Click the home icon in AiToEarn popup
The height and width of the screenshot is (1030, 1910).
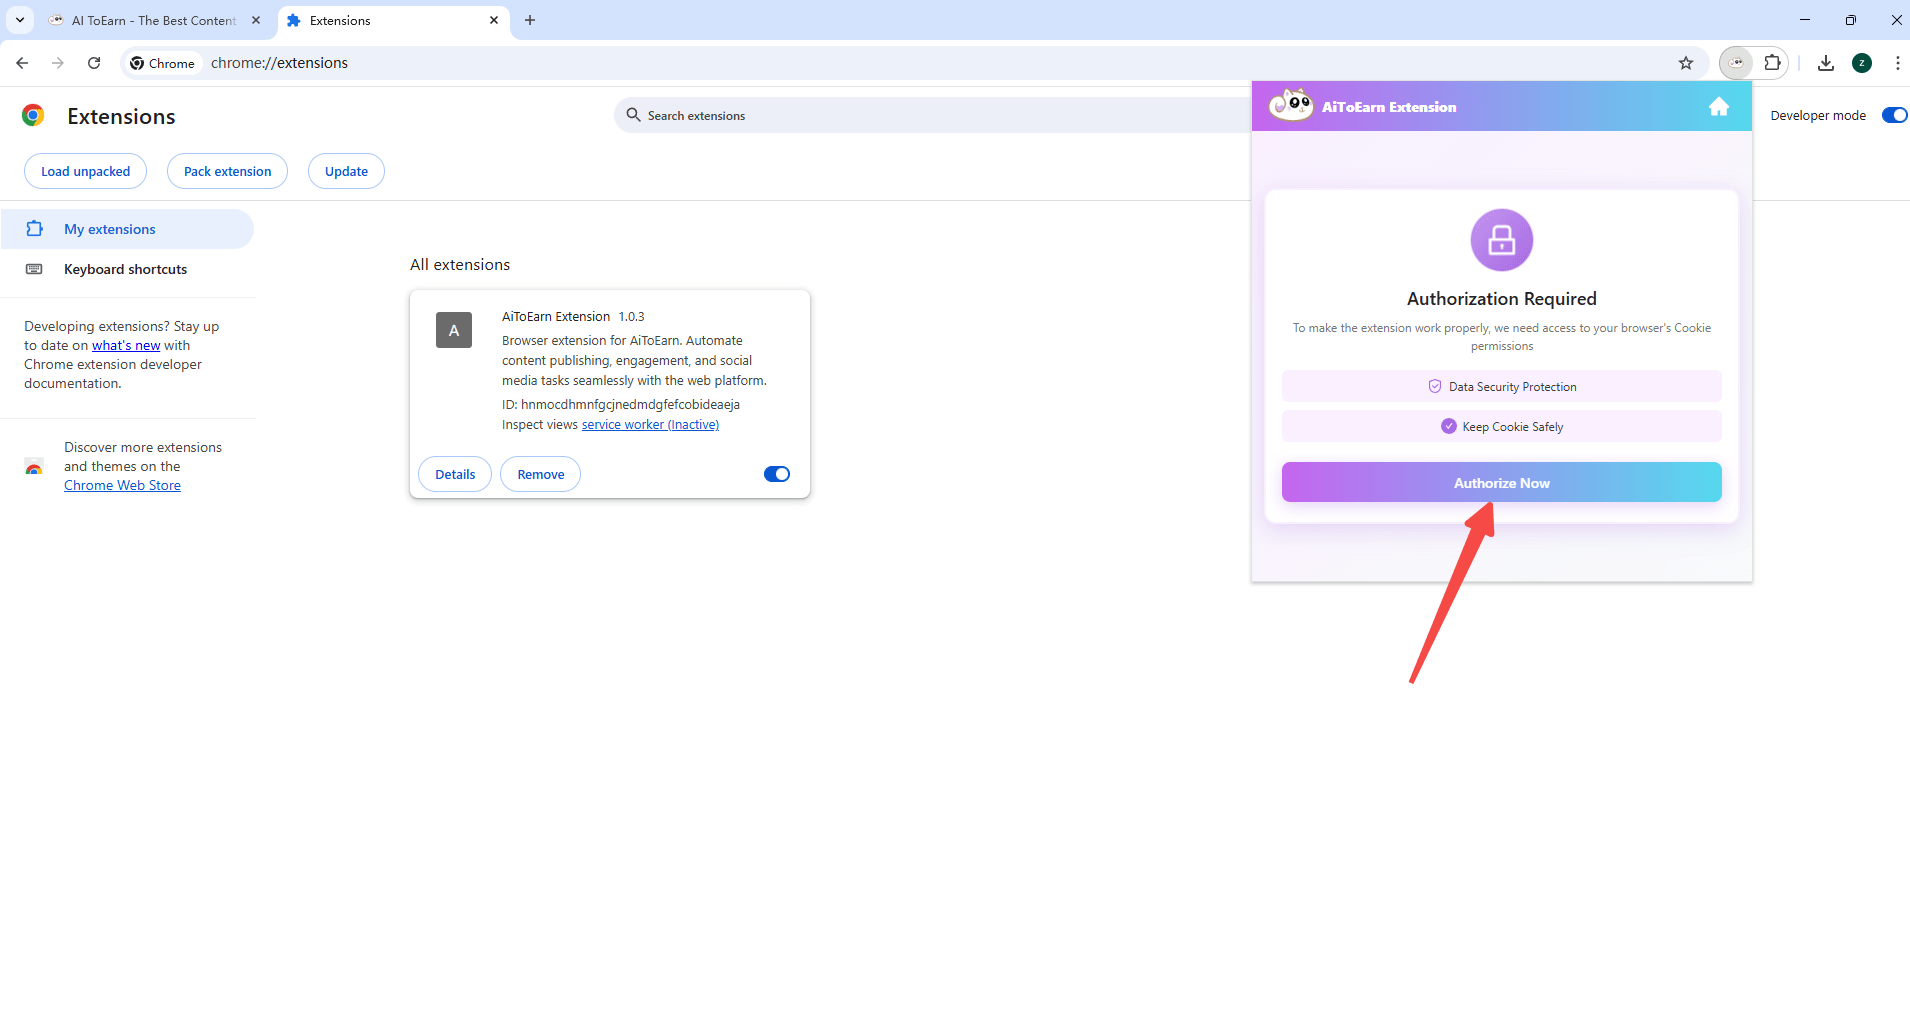(x=1718, y=107)
